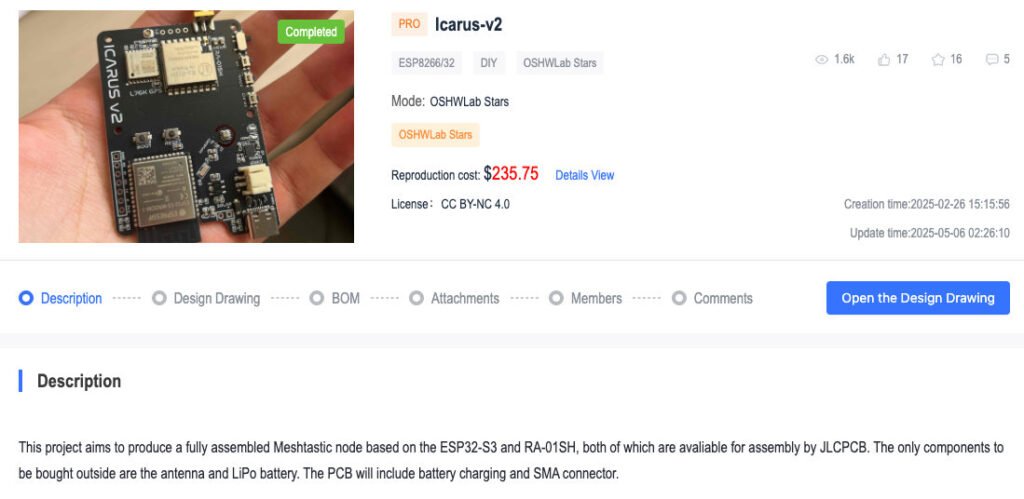
Task: Click the orange OSHWLab Stars badge
Action: pos(435,134)
